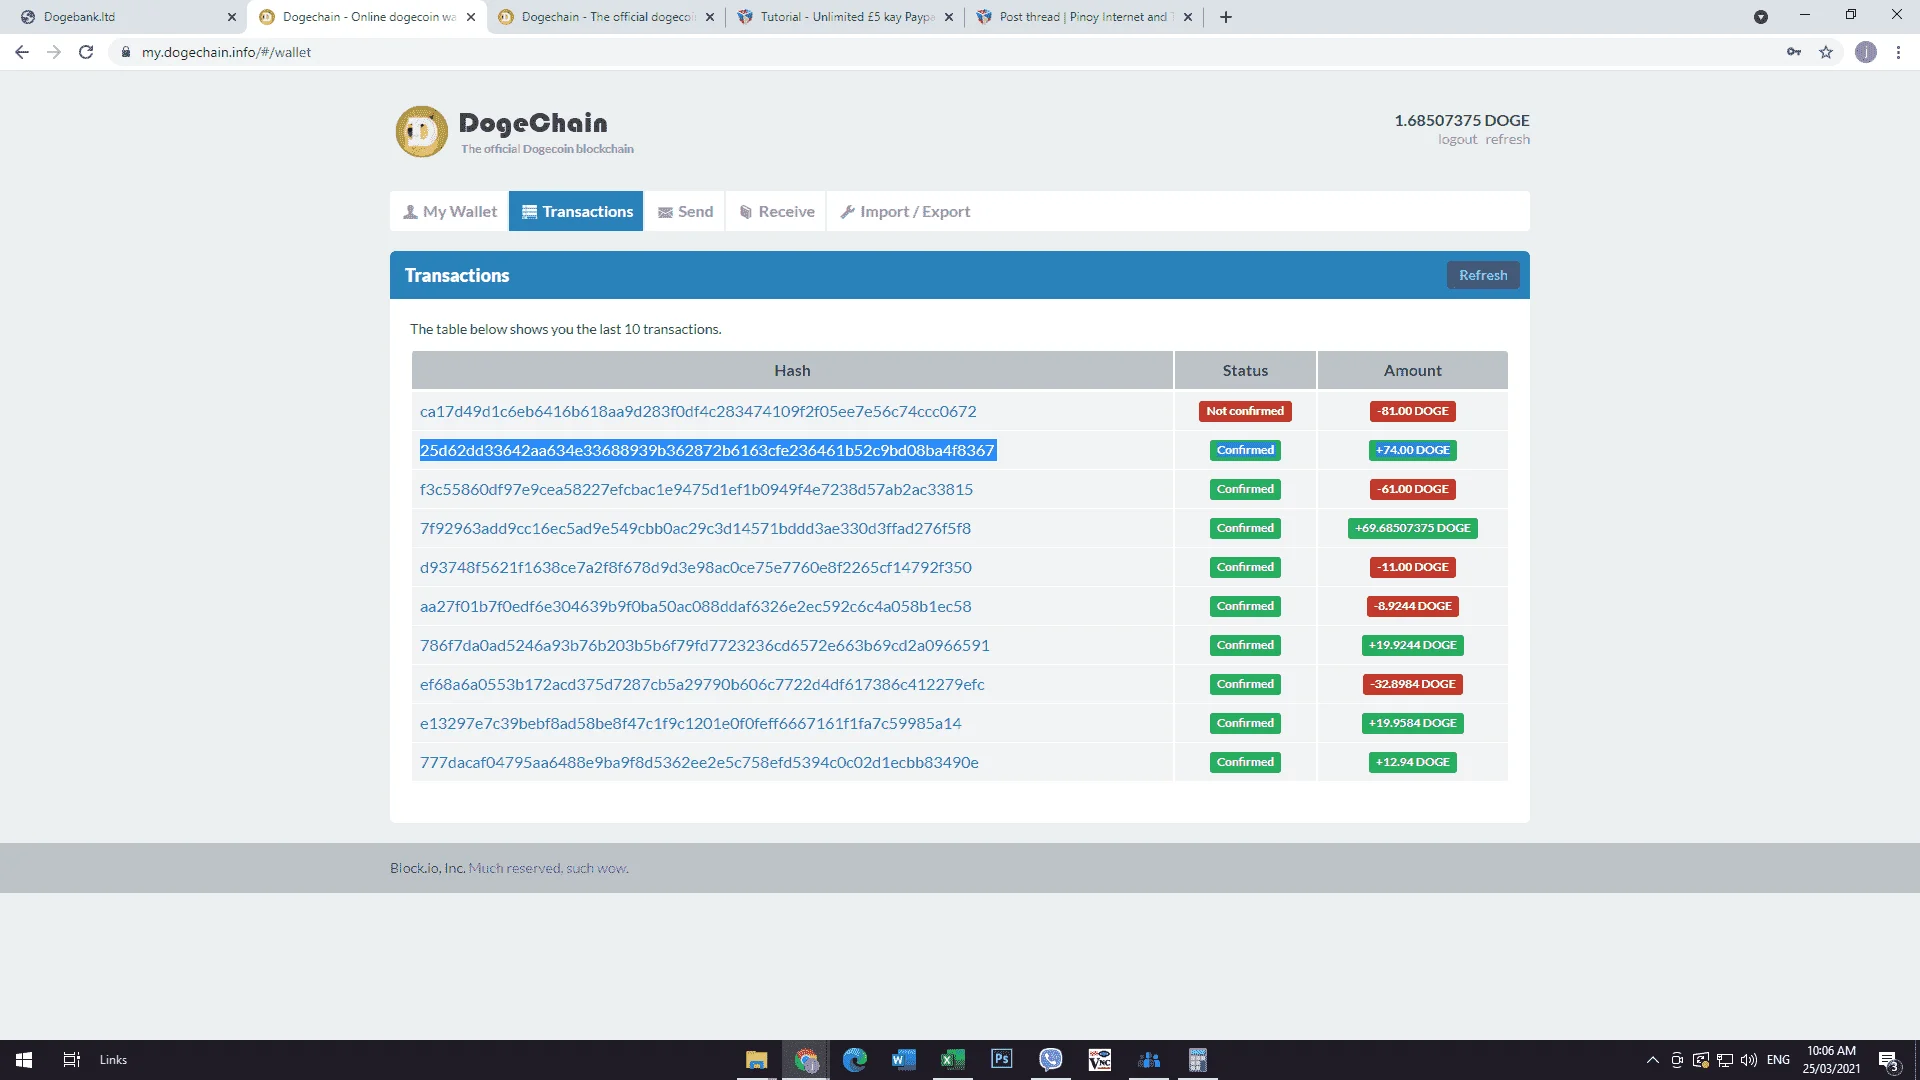Open a new browser tab

click(1226, 17)
